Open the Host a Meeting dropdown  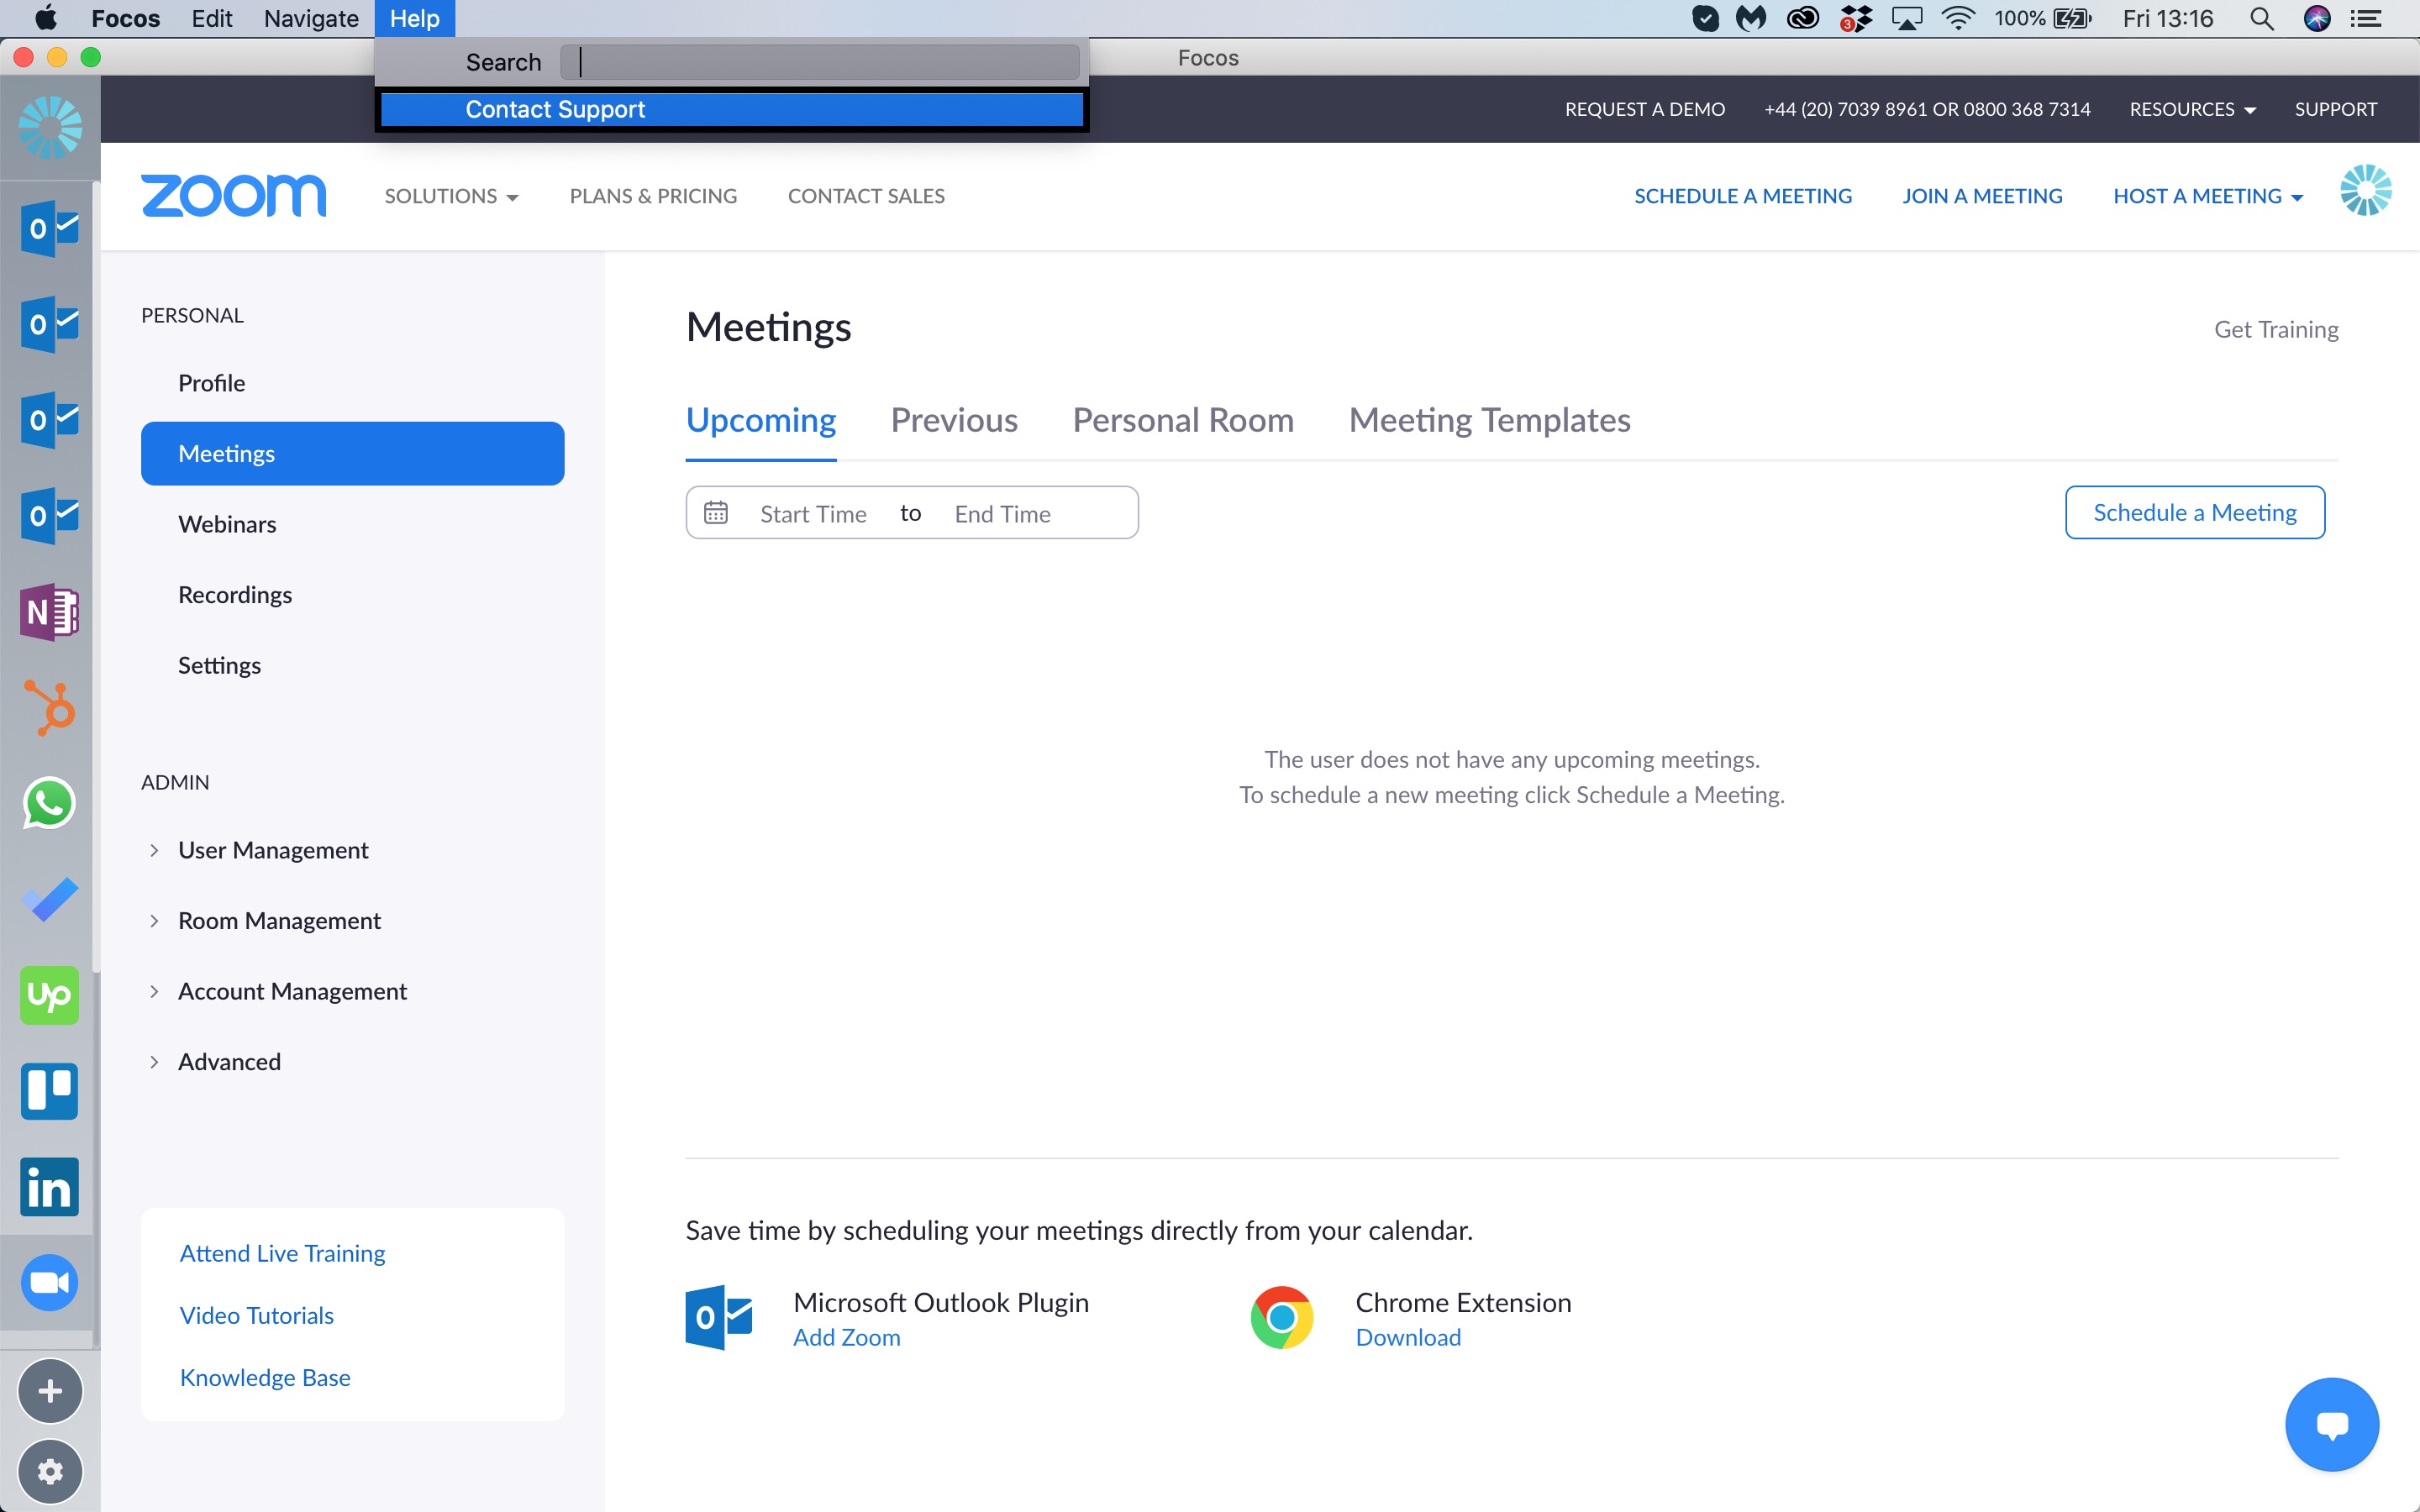(2207, 196)
